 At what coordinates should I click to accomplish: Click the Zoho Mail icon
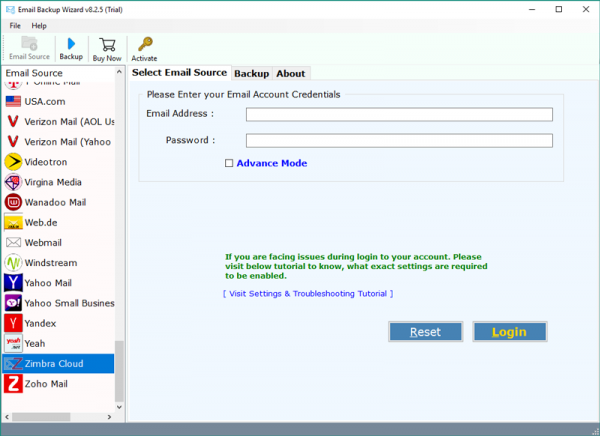pos(13,384)
